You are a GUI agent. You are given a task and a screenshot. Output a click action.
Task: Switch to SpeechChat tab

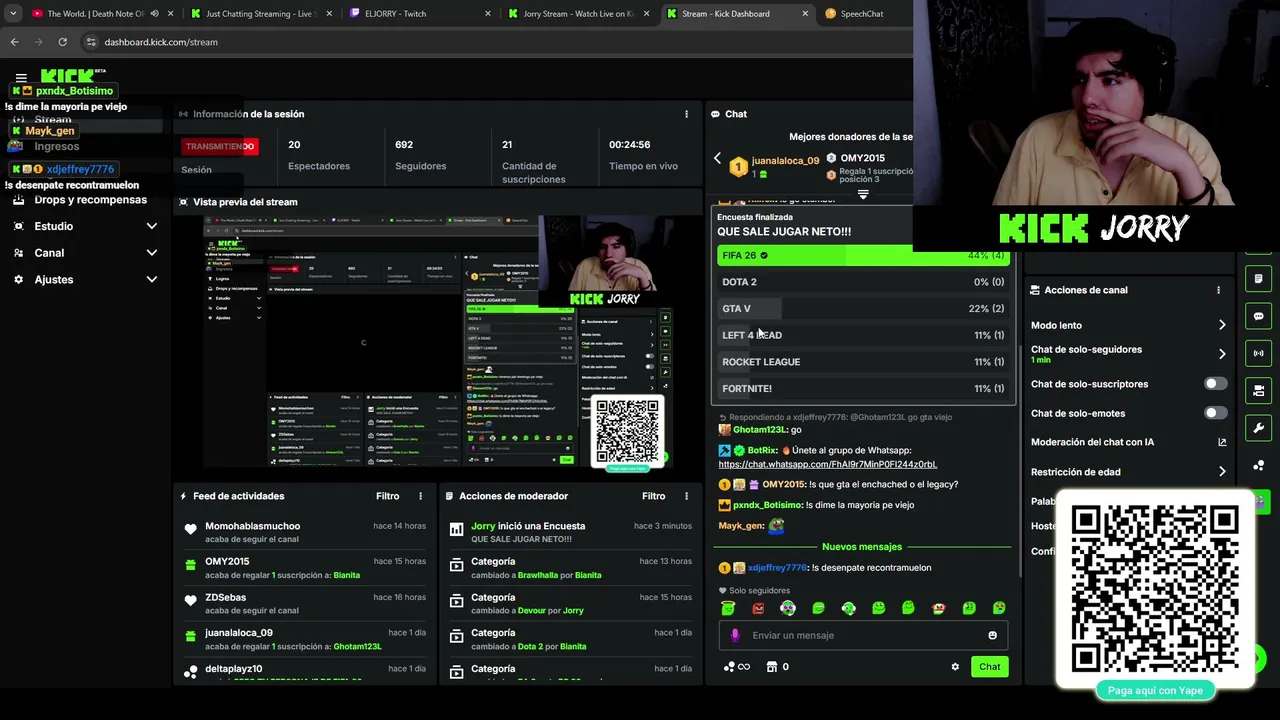point(861,14)
